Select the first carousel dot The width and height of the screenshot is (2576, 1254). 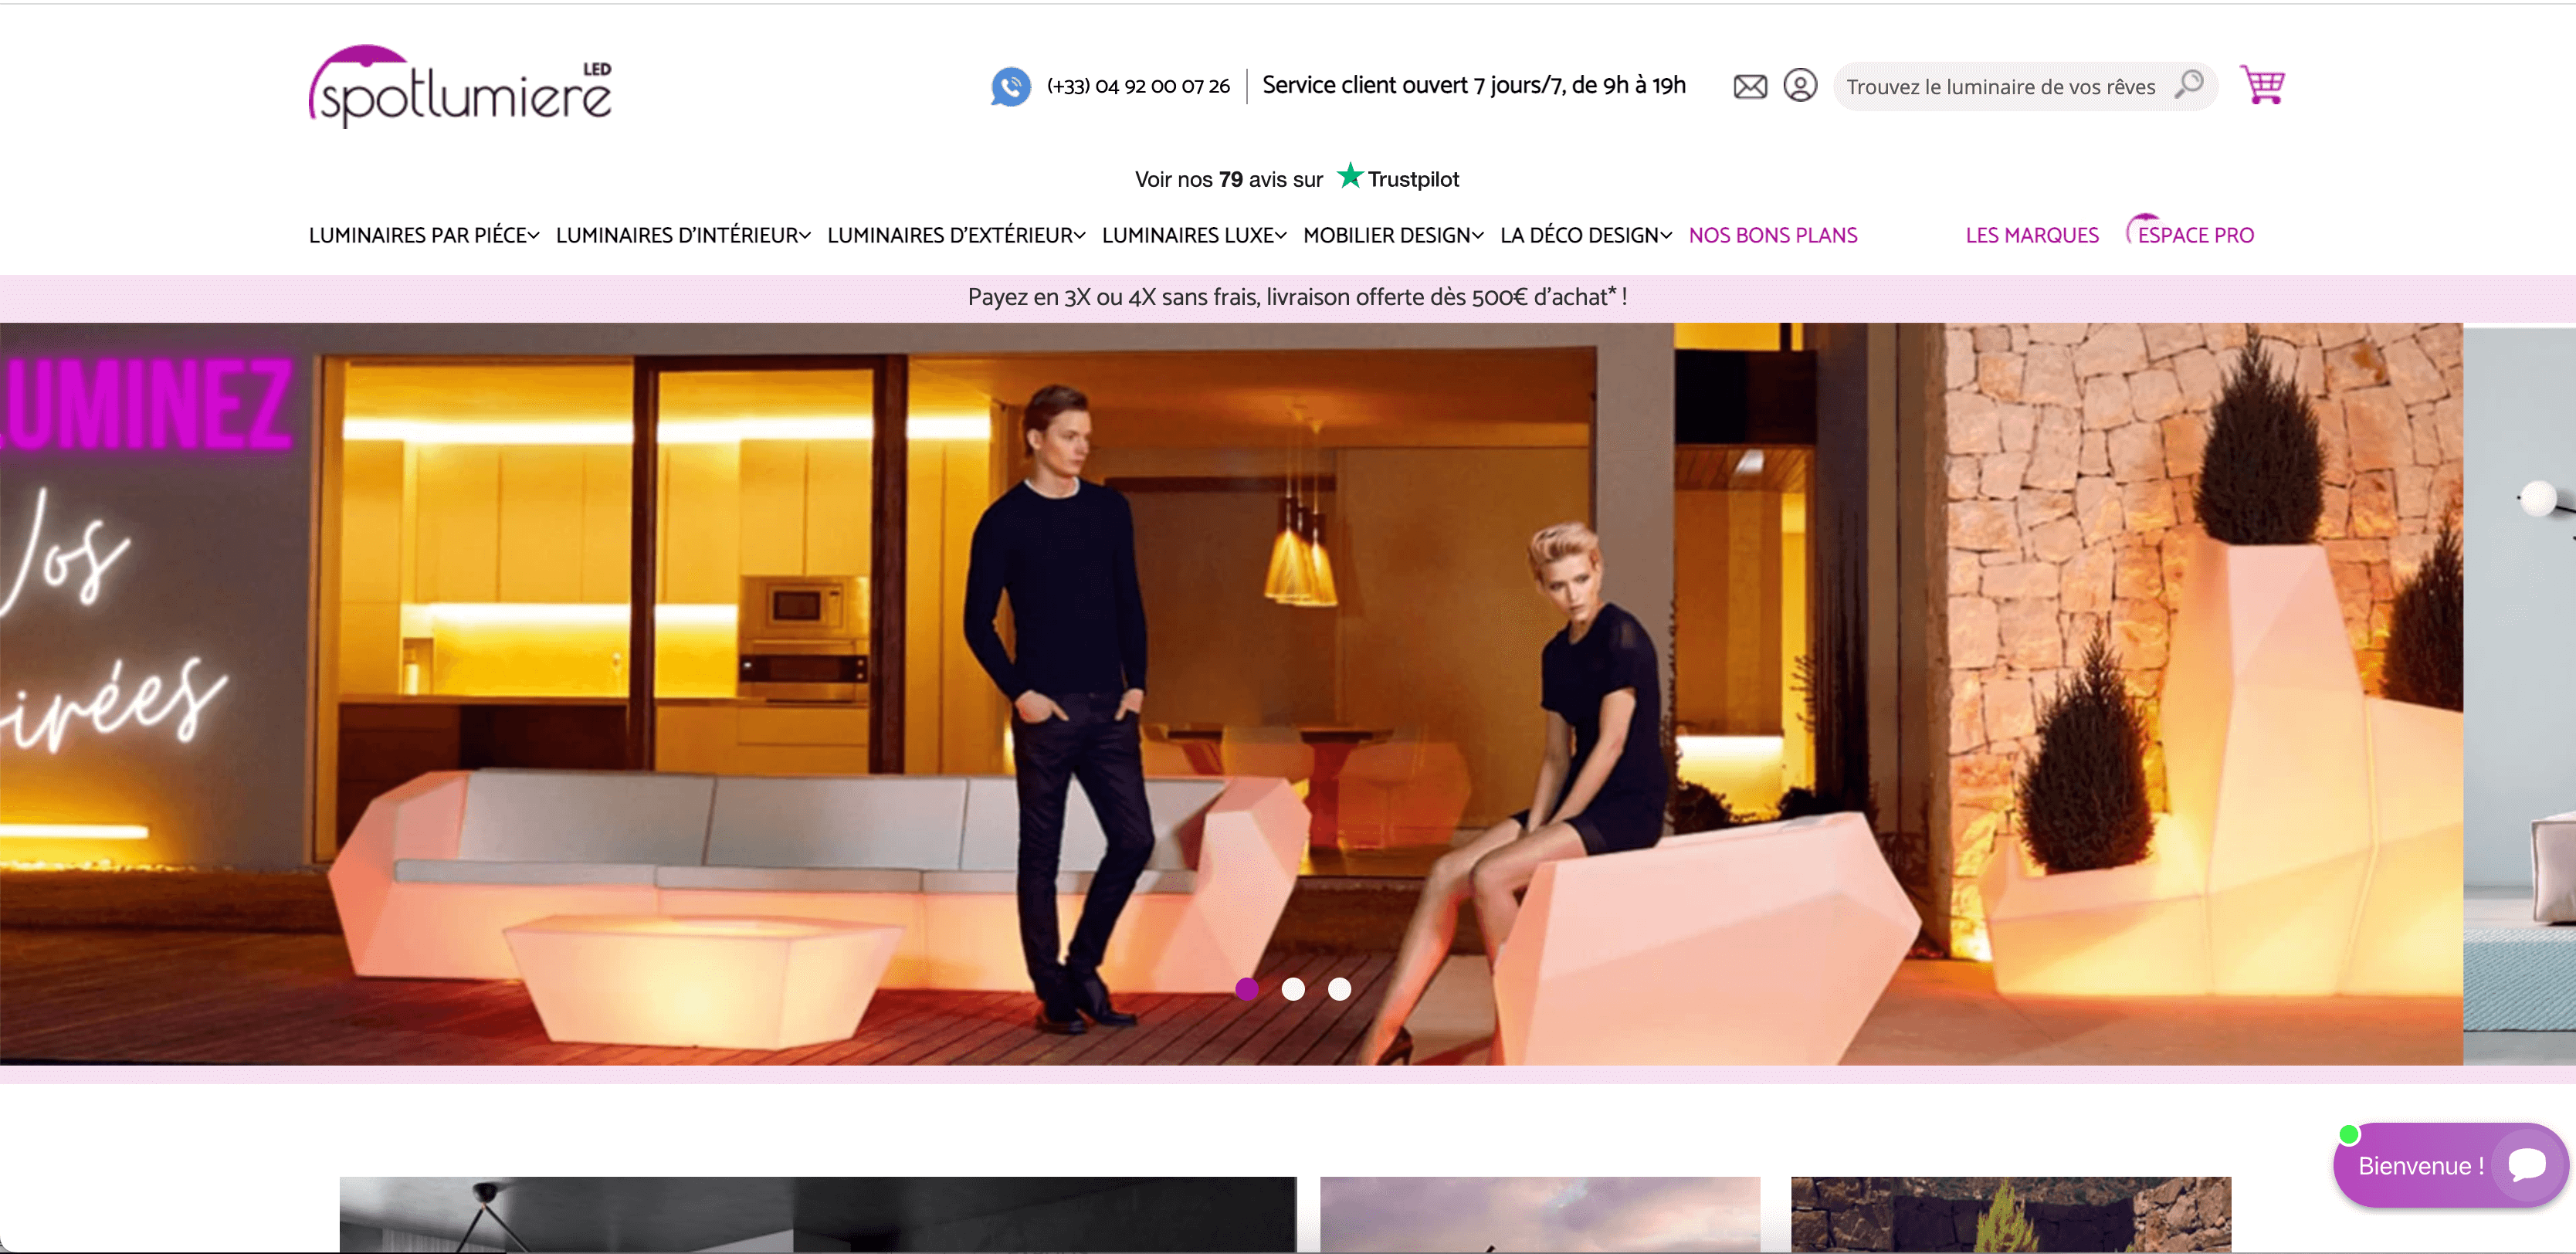[1246, 988]
